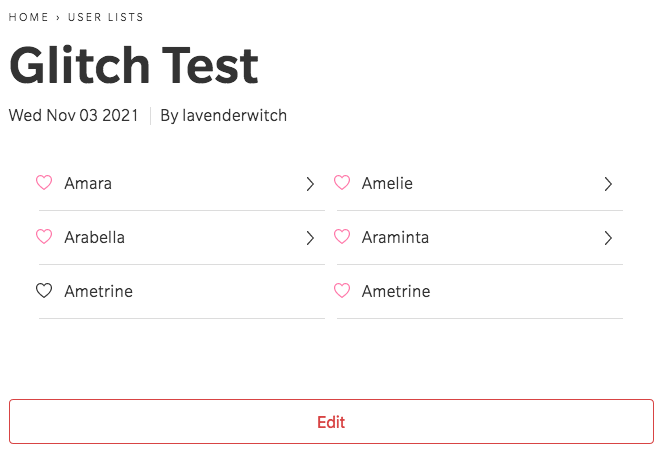659x463 pixels.
Task: Toggle the pink heart beside Amara
Action: click(44, 183)
